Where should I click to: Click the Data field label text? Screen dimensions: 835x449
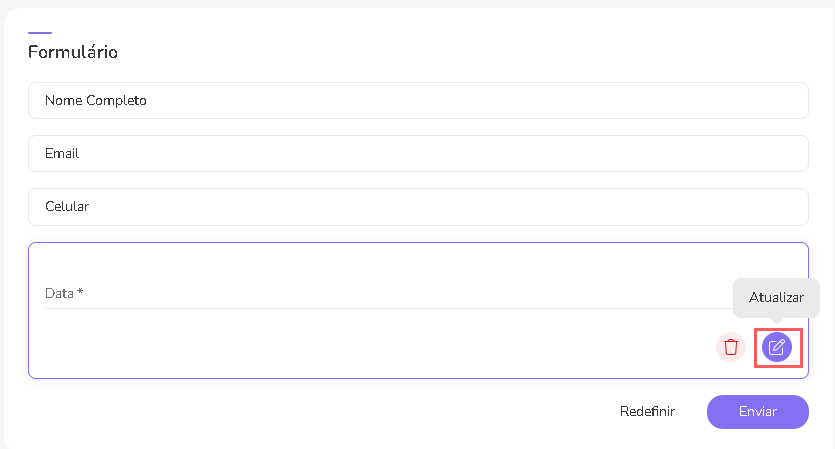pyautogui.click(x=59, y=294)
